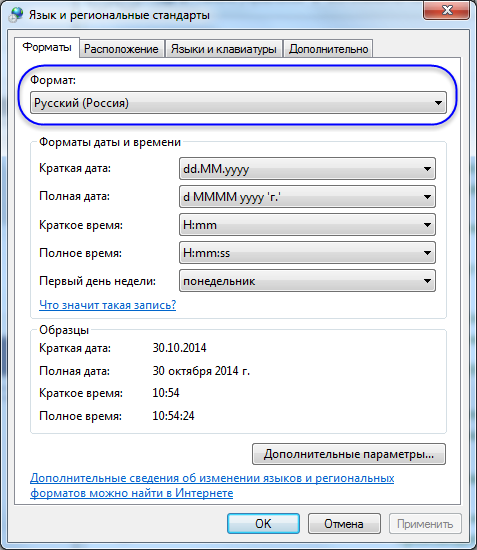The width and height of the screenshot is (477, 550).
Task: Click the link Что значит такая запись?
Action: (108, 305)
